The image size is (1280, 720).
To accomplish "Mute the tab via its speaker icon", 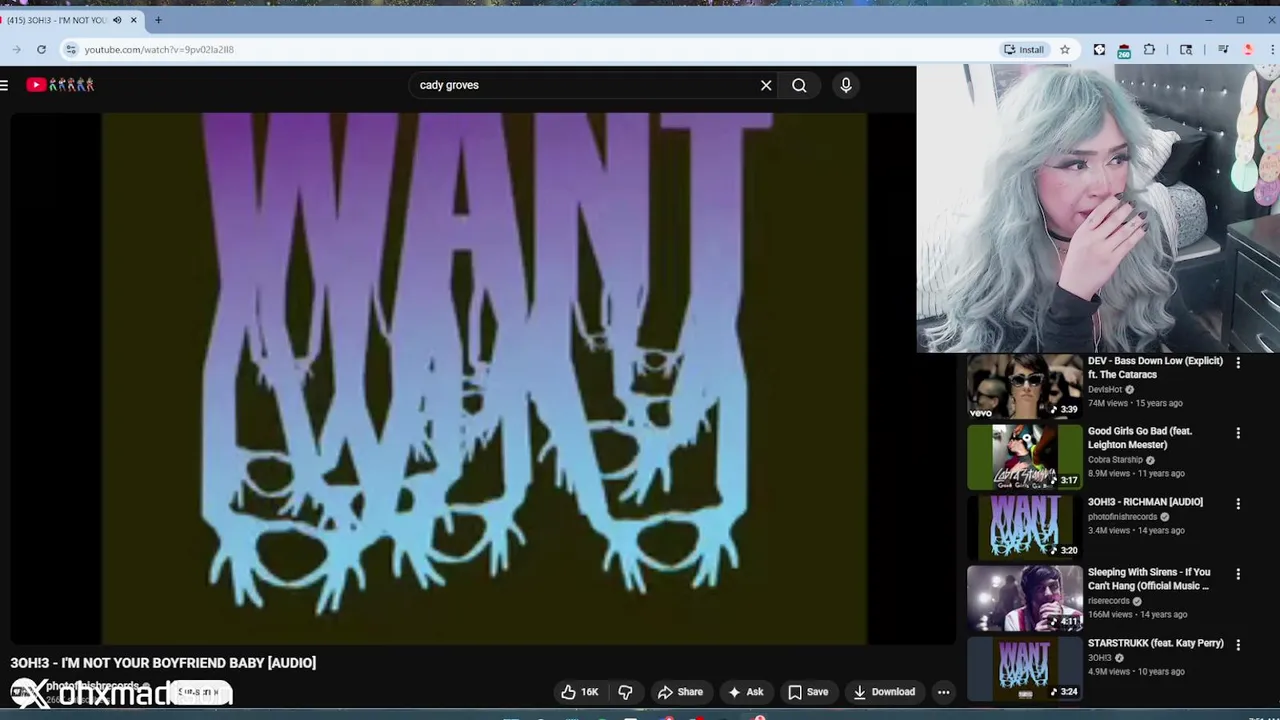I will pos(117,20).
